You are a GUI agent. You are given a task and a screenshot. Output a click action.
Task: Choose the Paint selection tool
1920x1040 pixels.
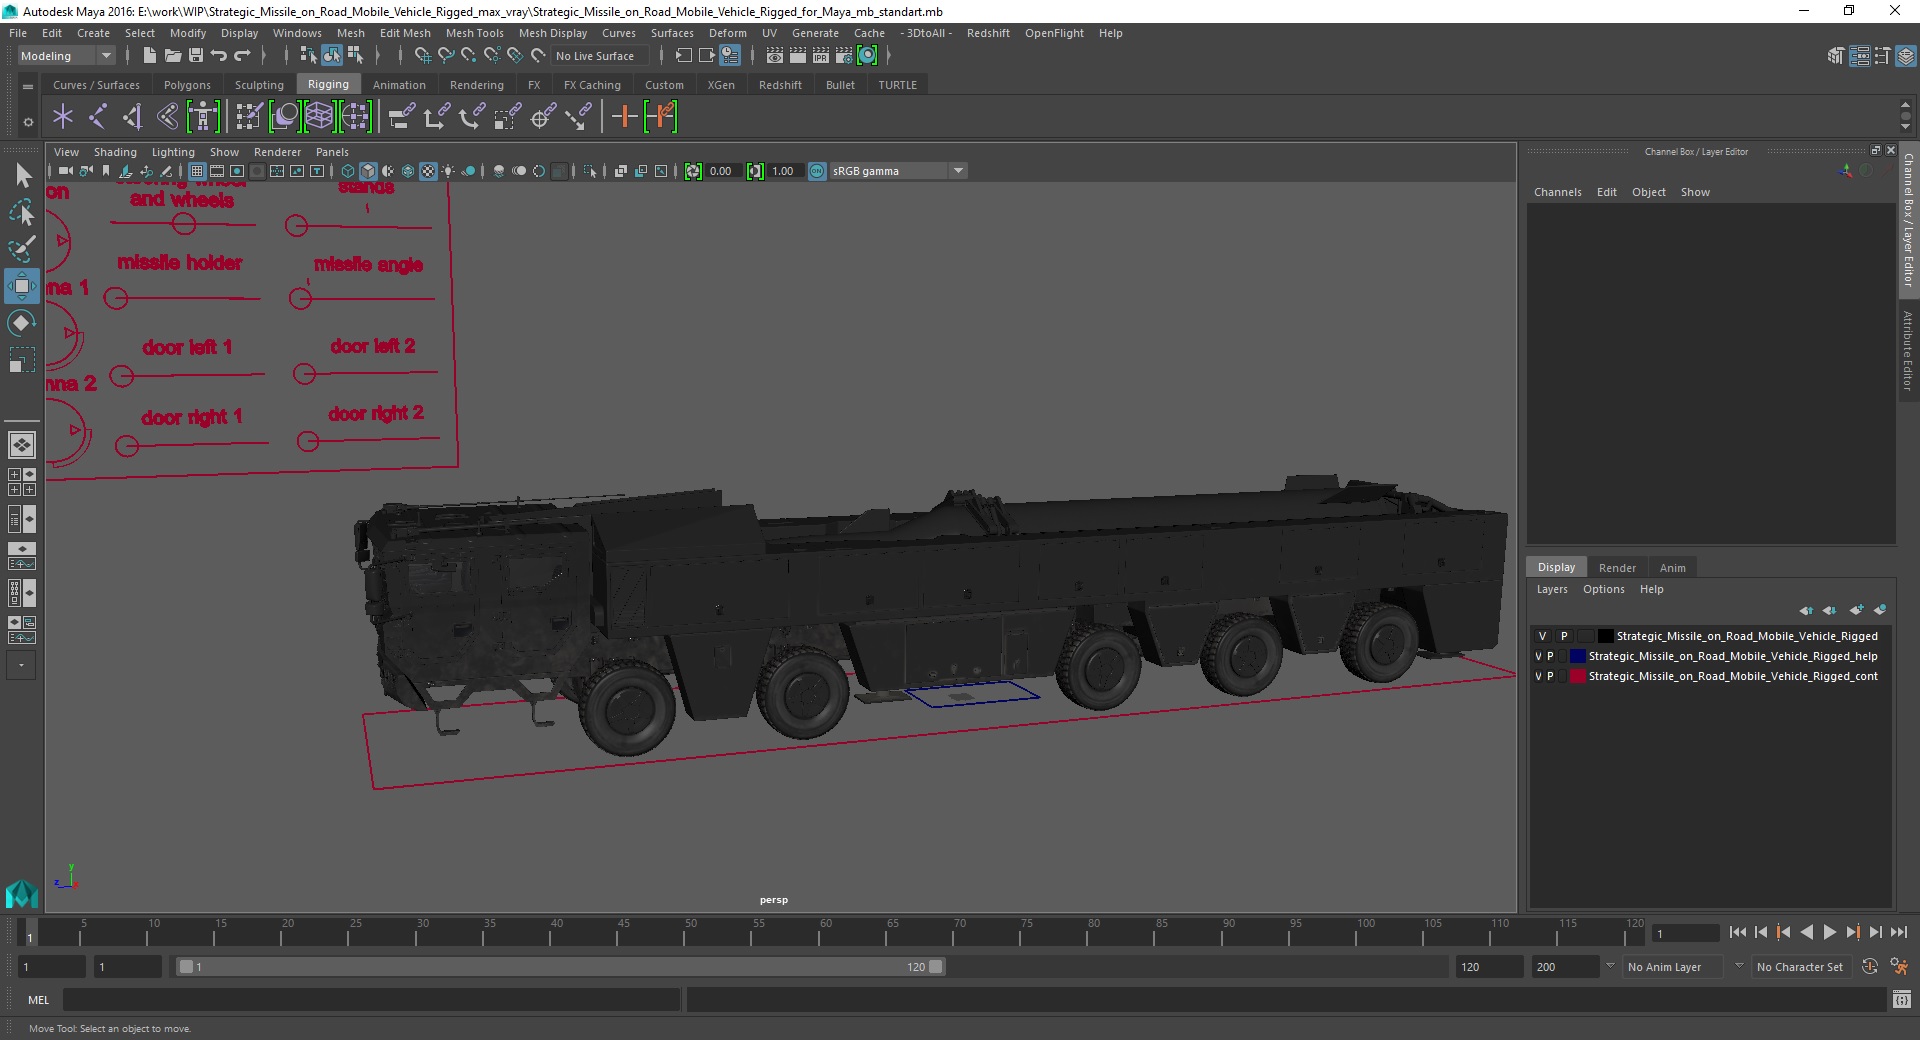[21, 249]
